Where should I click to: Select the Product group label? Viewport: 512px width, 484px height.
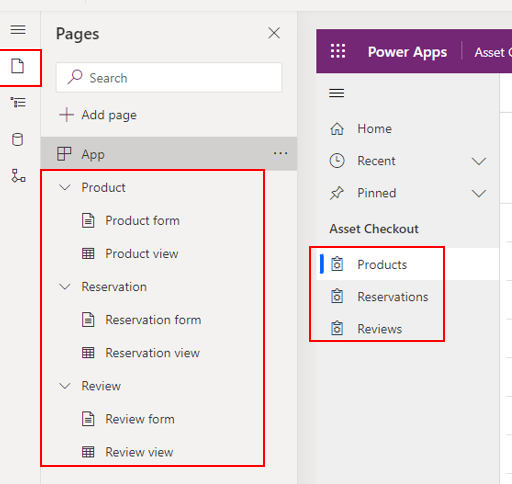[x=103, y=187]
